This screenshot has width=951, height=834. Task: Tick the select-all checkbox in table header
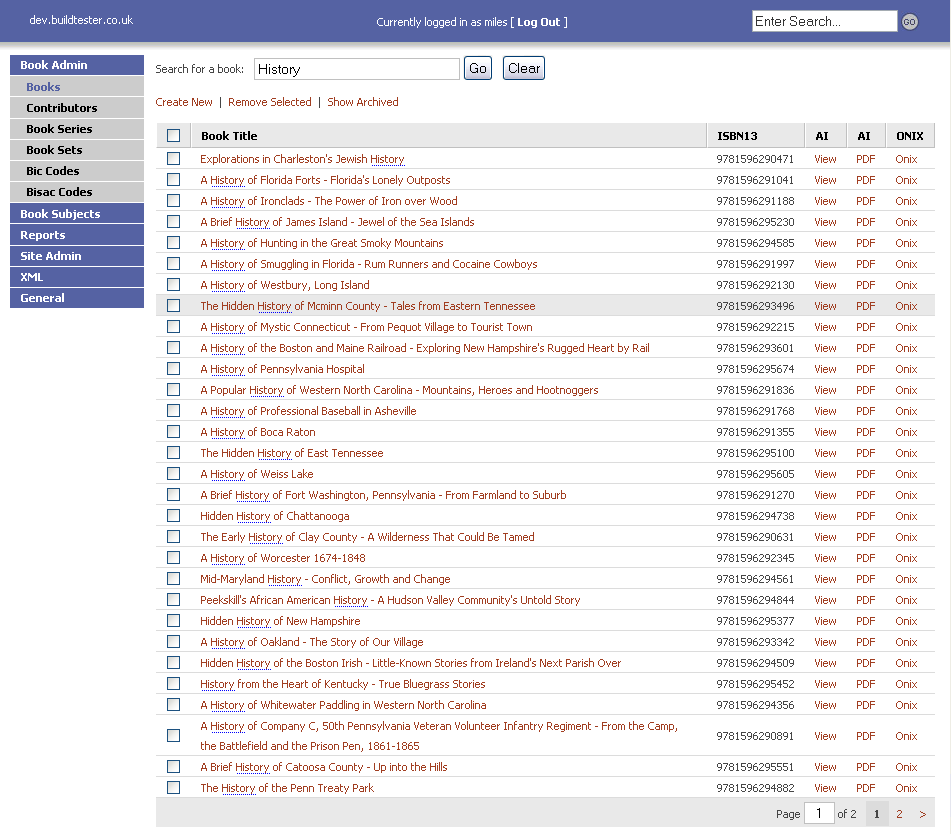173,135
